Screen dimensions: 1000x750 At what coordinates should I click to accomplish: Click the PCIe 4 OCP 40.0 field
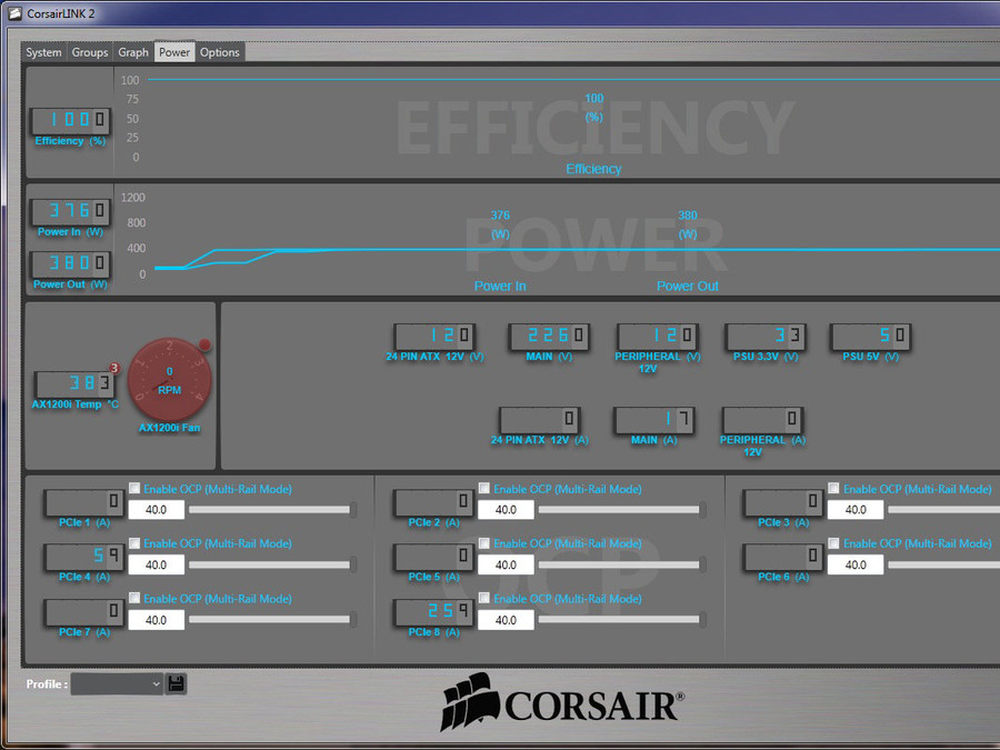[156, 564]
